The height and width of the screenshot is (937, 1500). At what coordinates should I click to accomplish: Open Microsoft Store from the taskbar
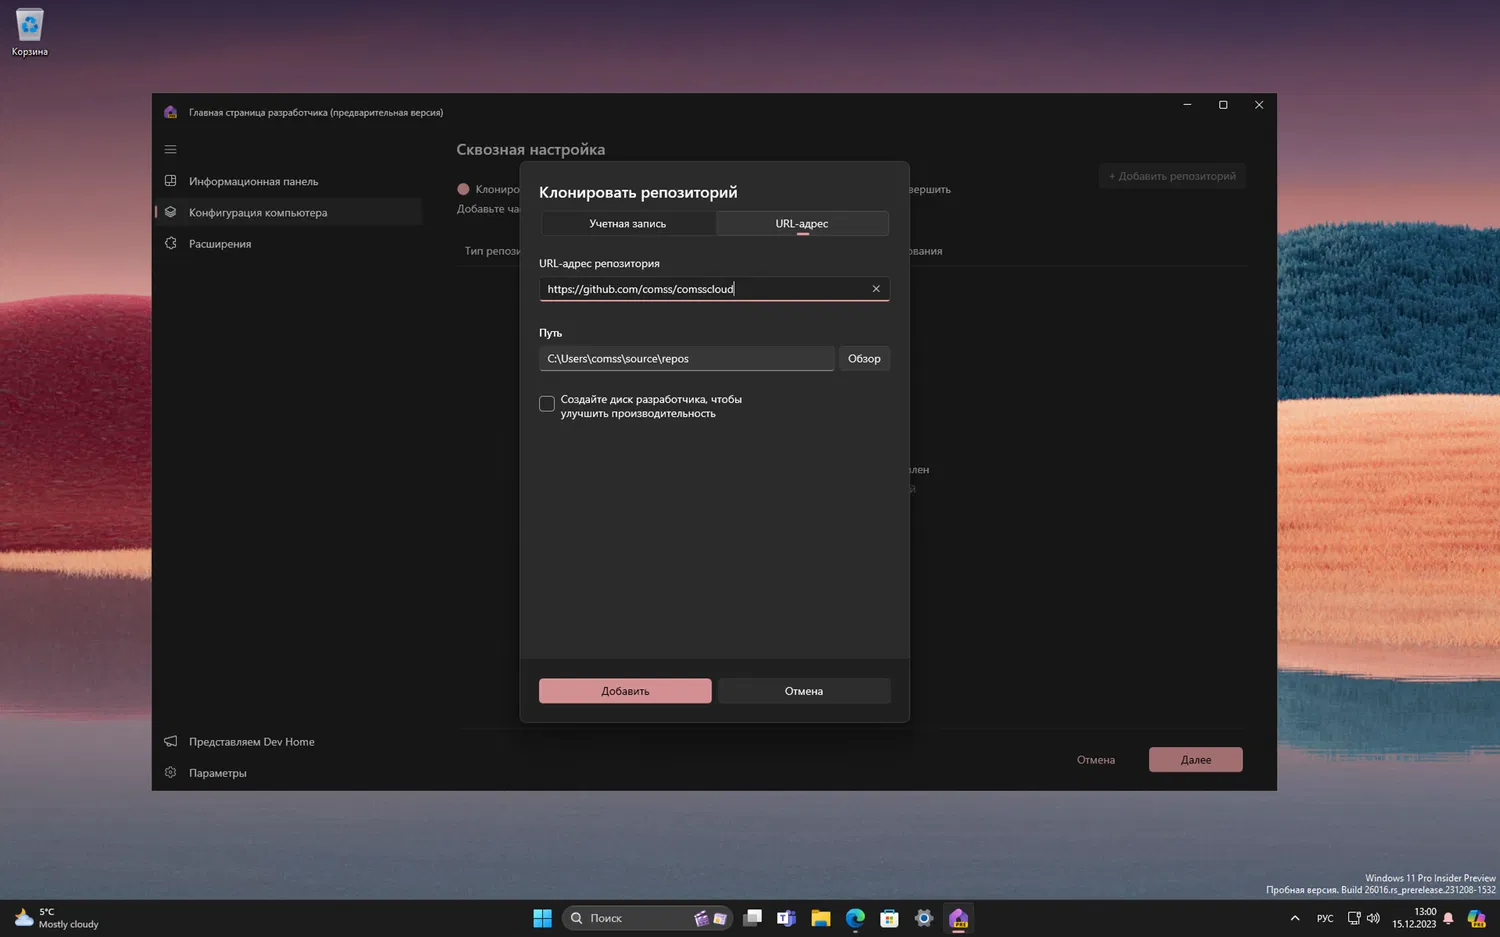tap(889, 918)
